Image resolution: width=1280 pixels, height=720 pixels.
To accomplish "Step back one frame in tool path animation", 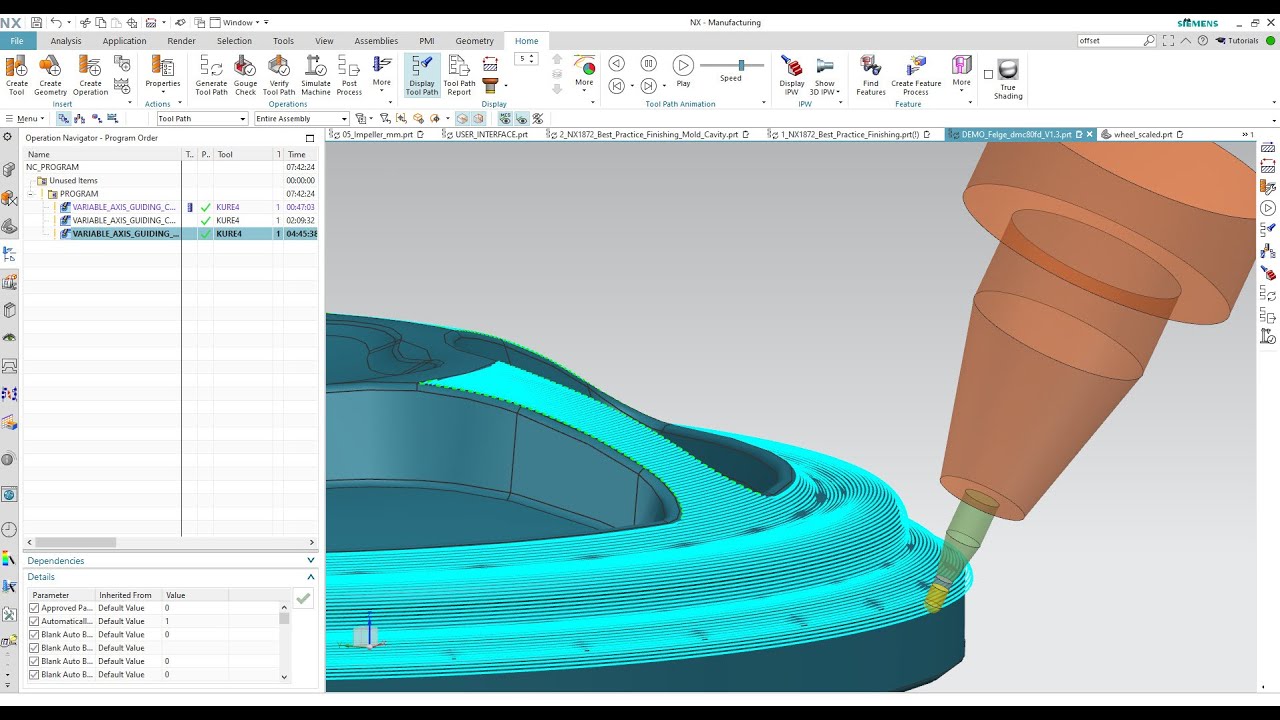I will point(616,64).
